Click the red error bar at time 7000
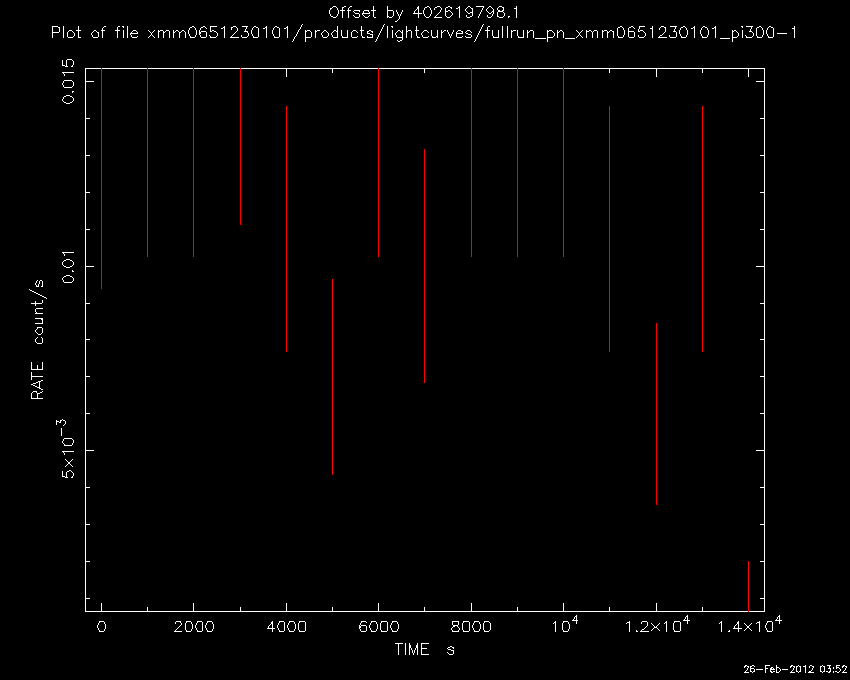This screenshot has height=680, width=850. pos(424,266)
